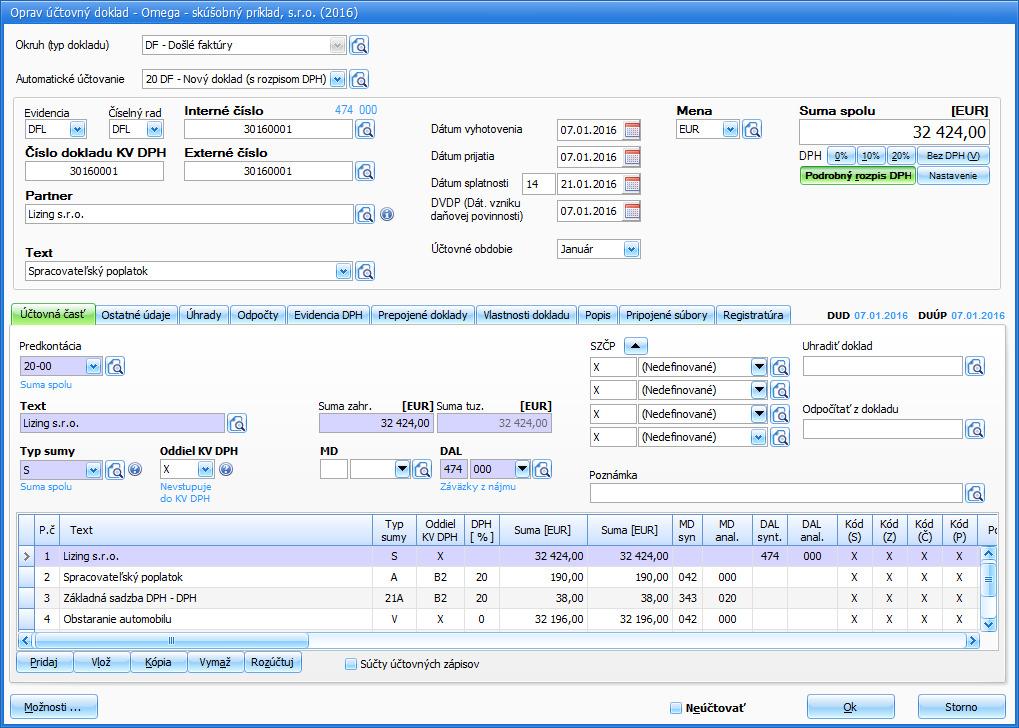The width and height of the screenshot is (1019, 728).
Task: Expand header Text dropdown arrow
Action: 344,271
